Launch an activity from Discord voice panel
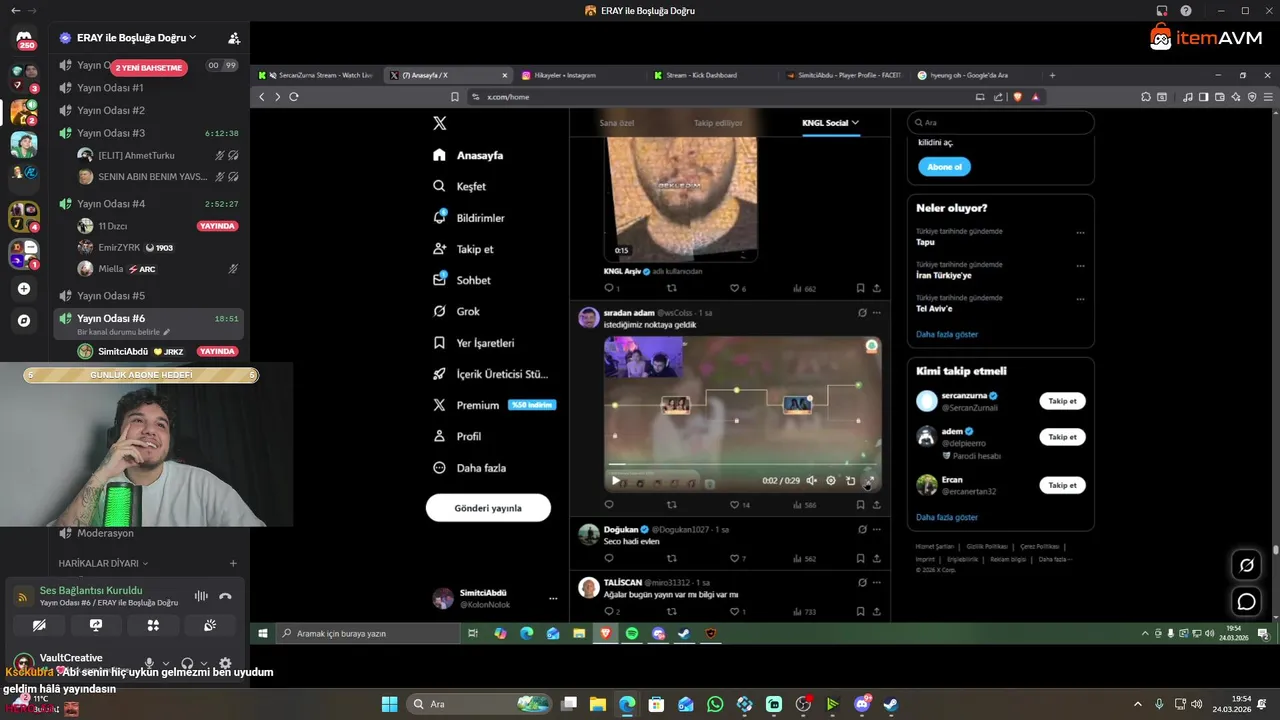Screen dimensions: 1280x720 [153, 625]
